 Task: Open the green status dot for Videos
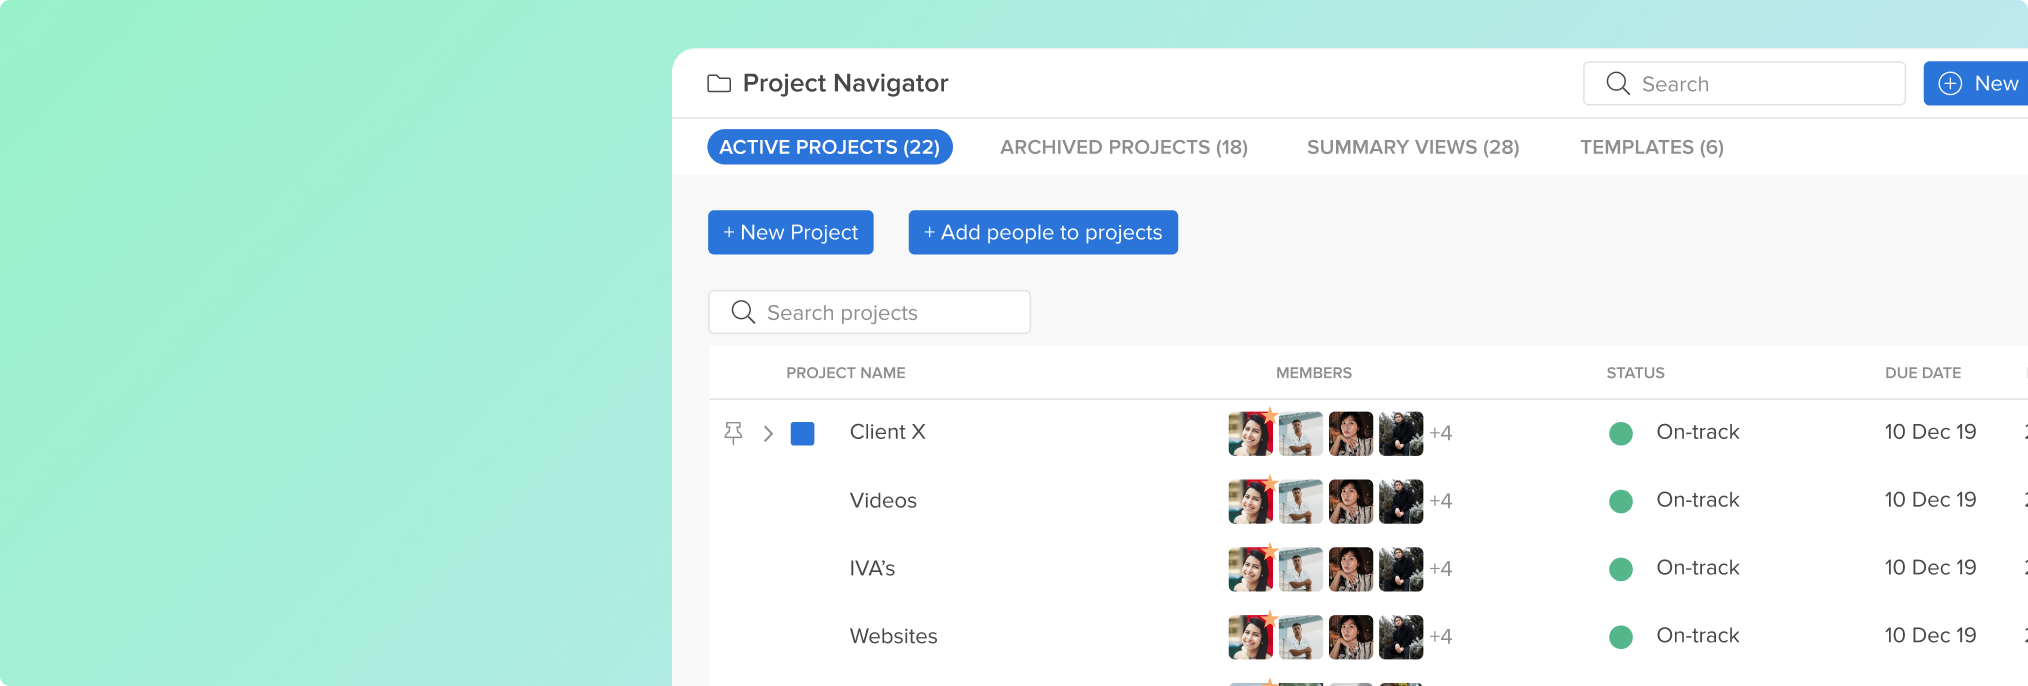[x=1621, y=501]
